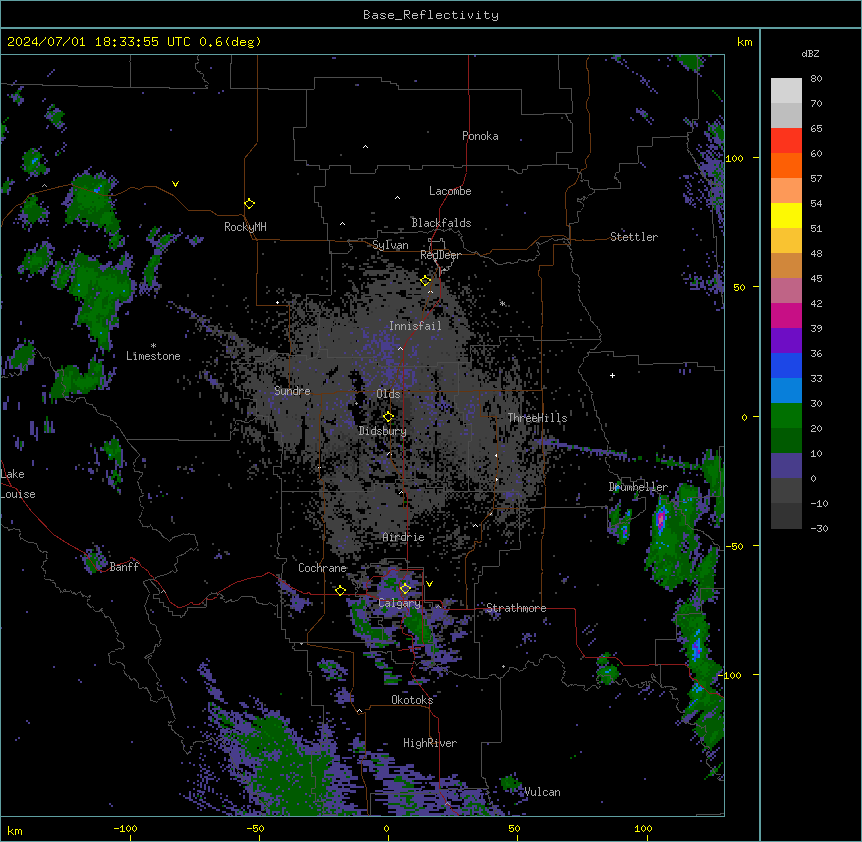The height and width of the screenshot is (842, 862).
Task: Click the Olds town label
Action: click(x=388, y=394)
